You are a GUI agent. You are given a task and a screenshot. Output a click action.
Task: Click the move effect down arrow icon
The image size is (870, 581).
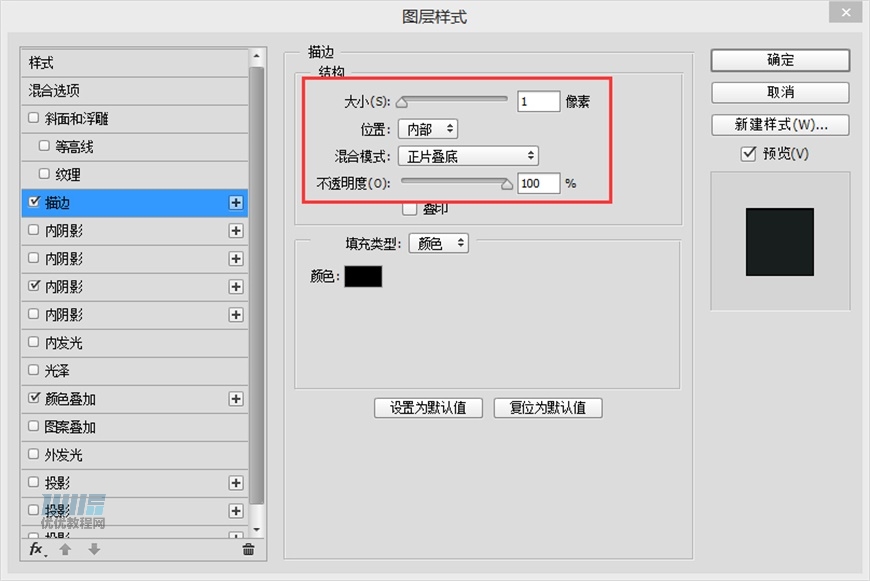pos(93,549)
